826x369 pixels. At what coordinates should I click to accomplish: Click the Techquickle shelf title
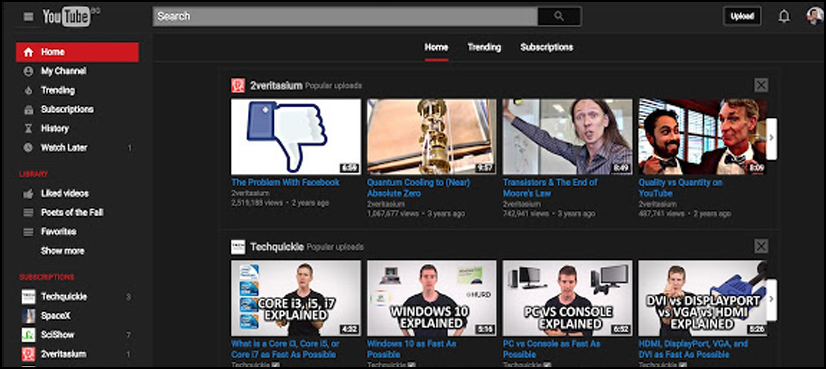[277, 247]
